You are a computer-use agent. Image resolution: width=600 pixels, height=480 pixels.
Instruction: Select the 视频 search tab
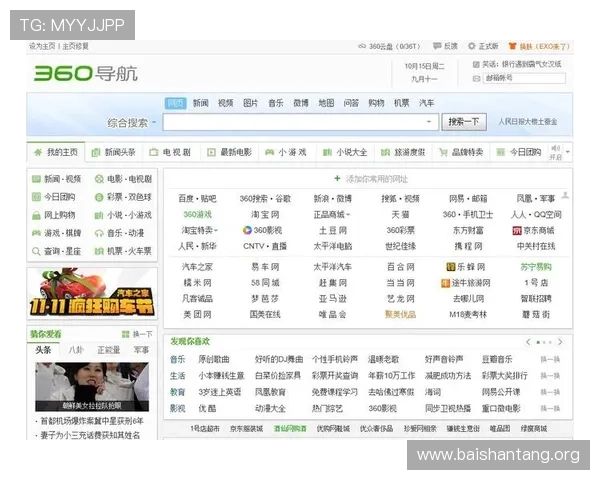pyautogui.click(x=225, y=103)
